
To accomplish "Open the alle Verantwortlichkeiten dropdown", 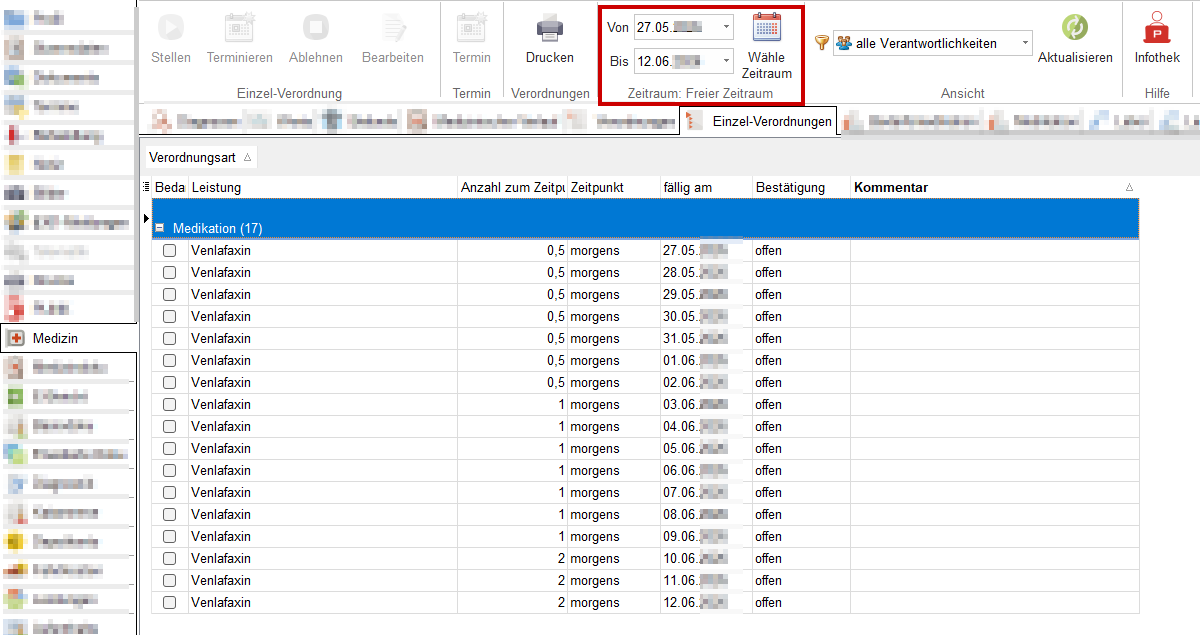I will (1025, 43).
